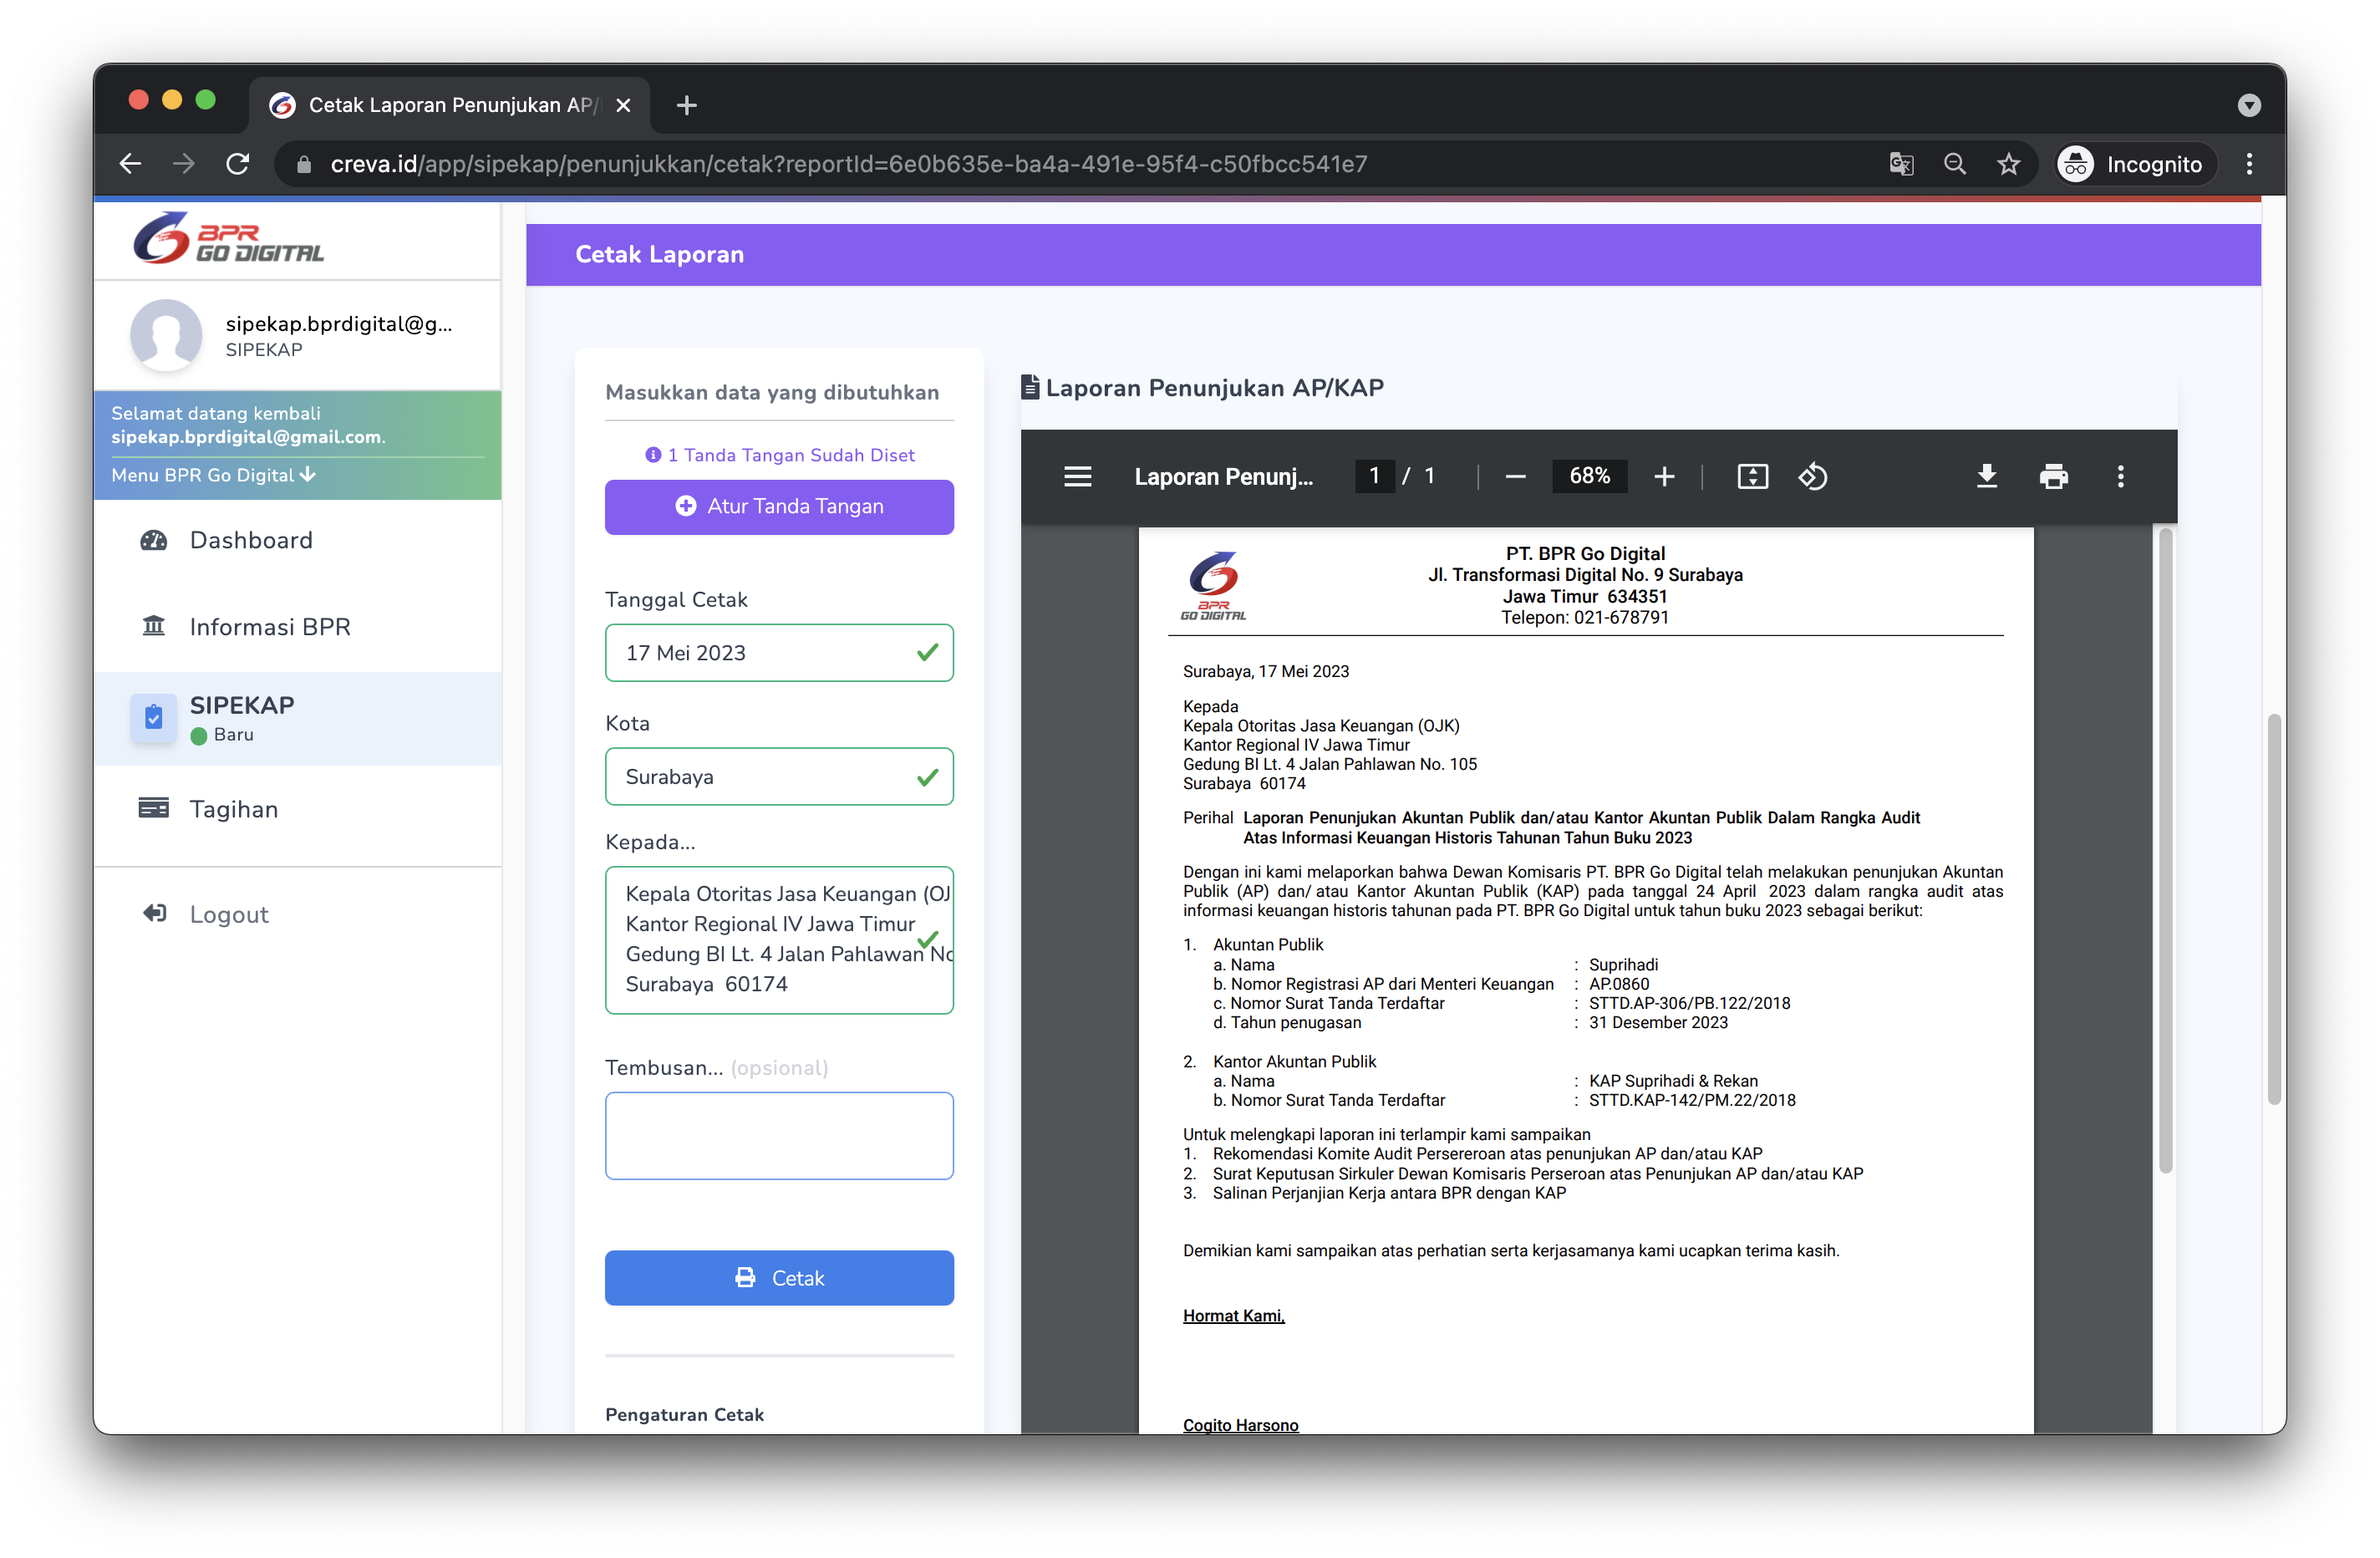Download the PDF report
2380x1558 pixels.
pyautogui.click(x=1986, y=477)
